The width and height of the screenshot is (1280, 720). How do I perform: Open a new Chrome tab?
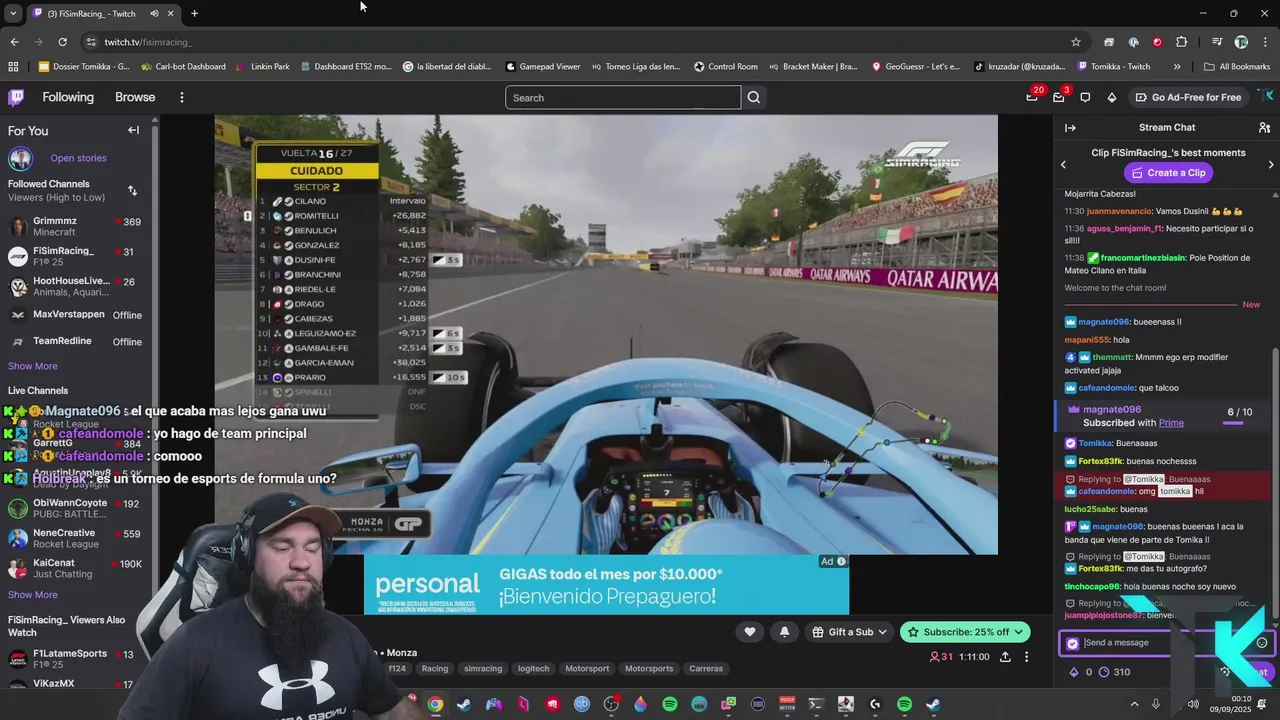pos(194,14)
